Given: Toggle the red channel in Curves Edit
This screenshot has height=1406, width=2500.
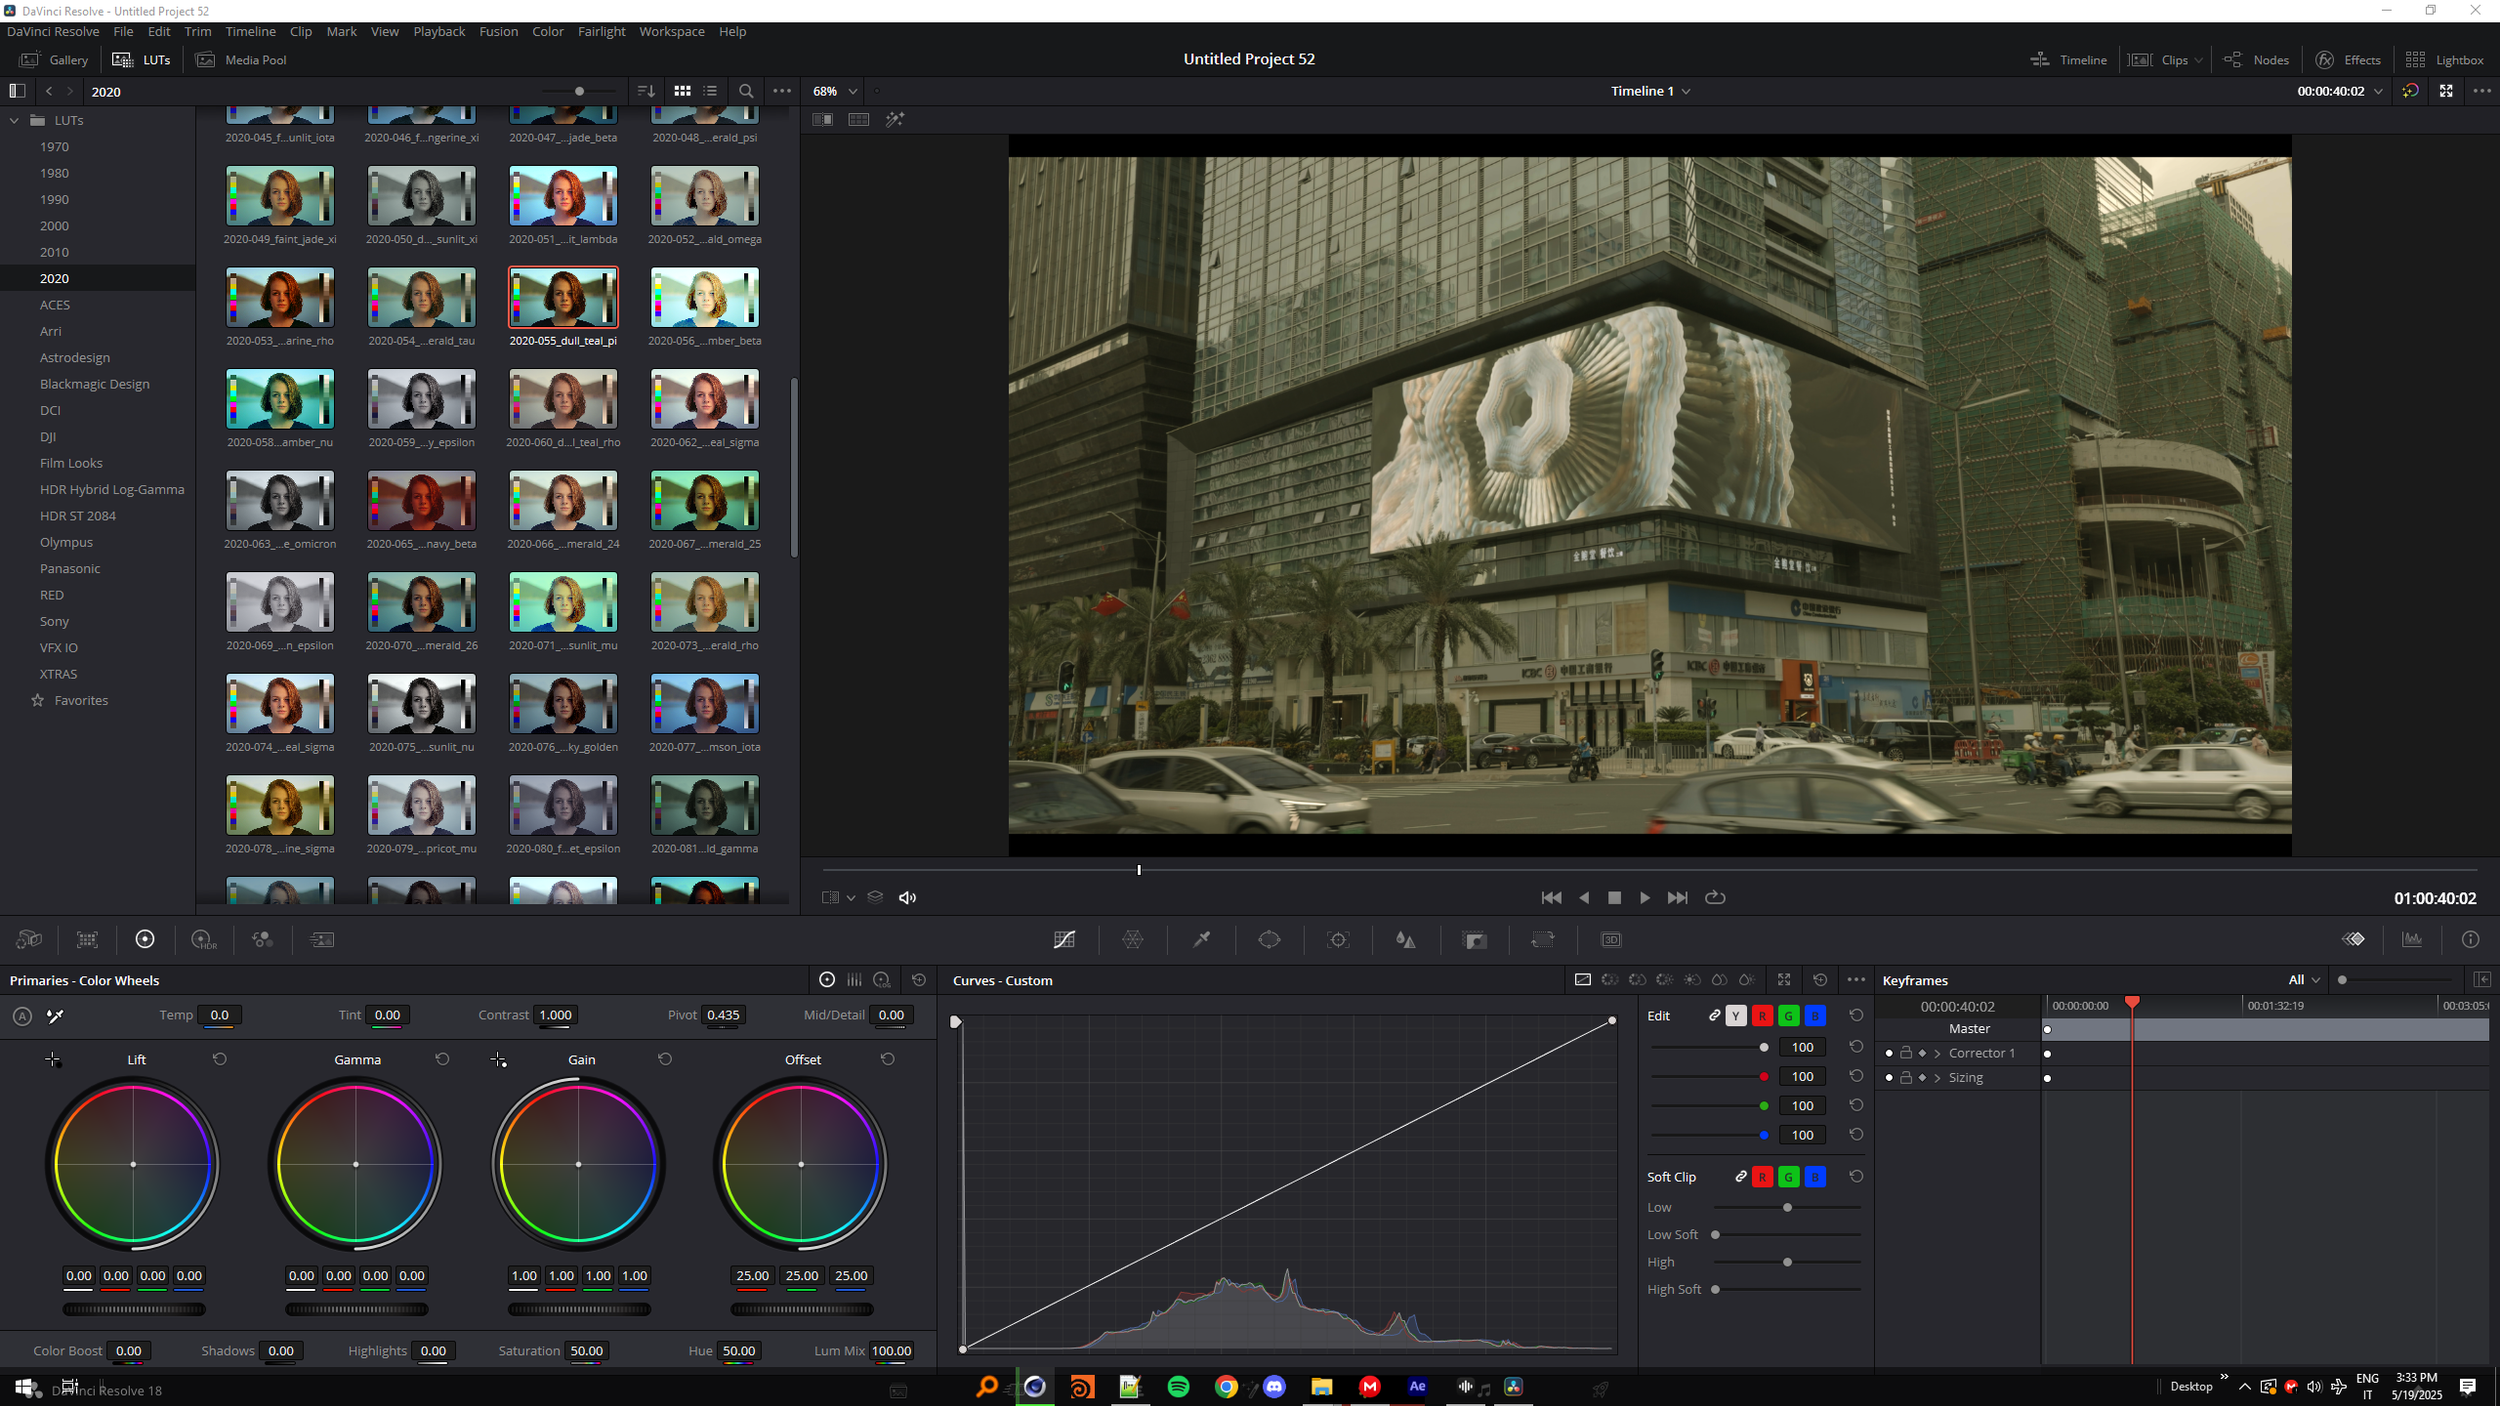Looking at the screenshot, I should point(1763,1015).
